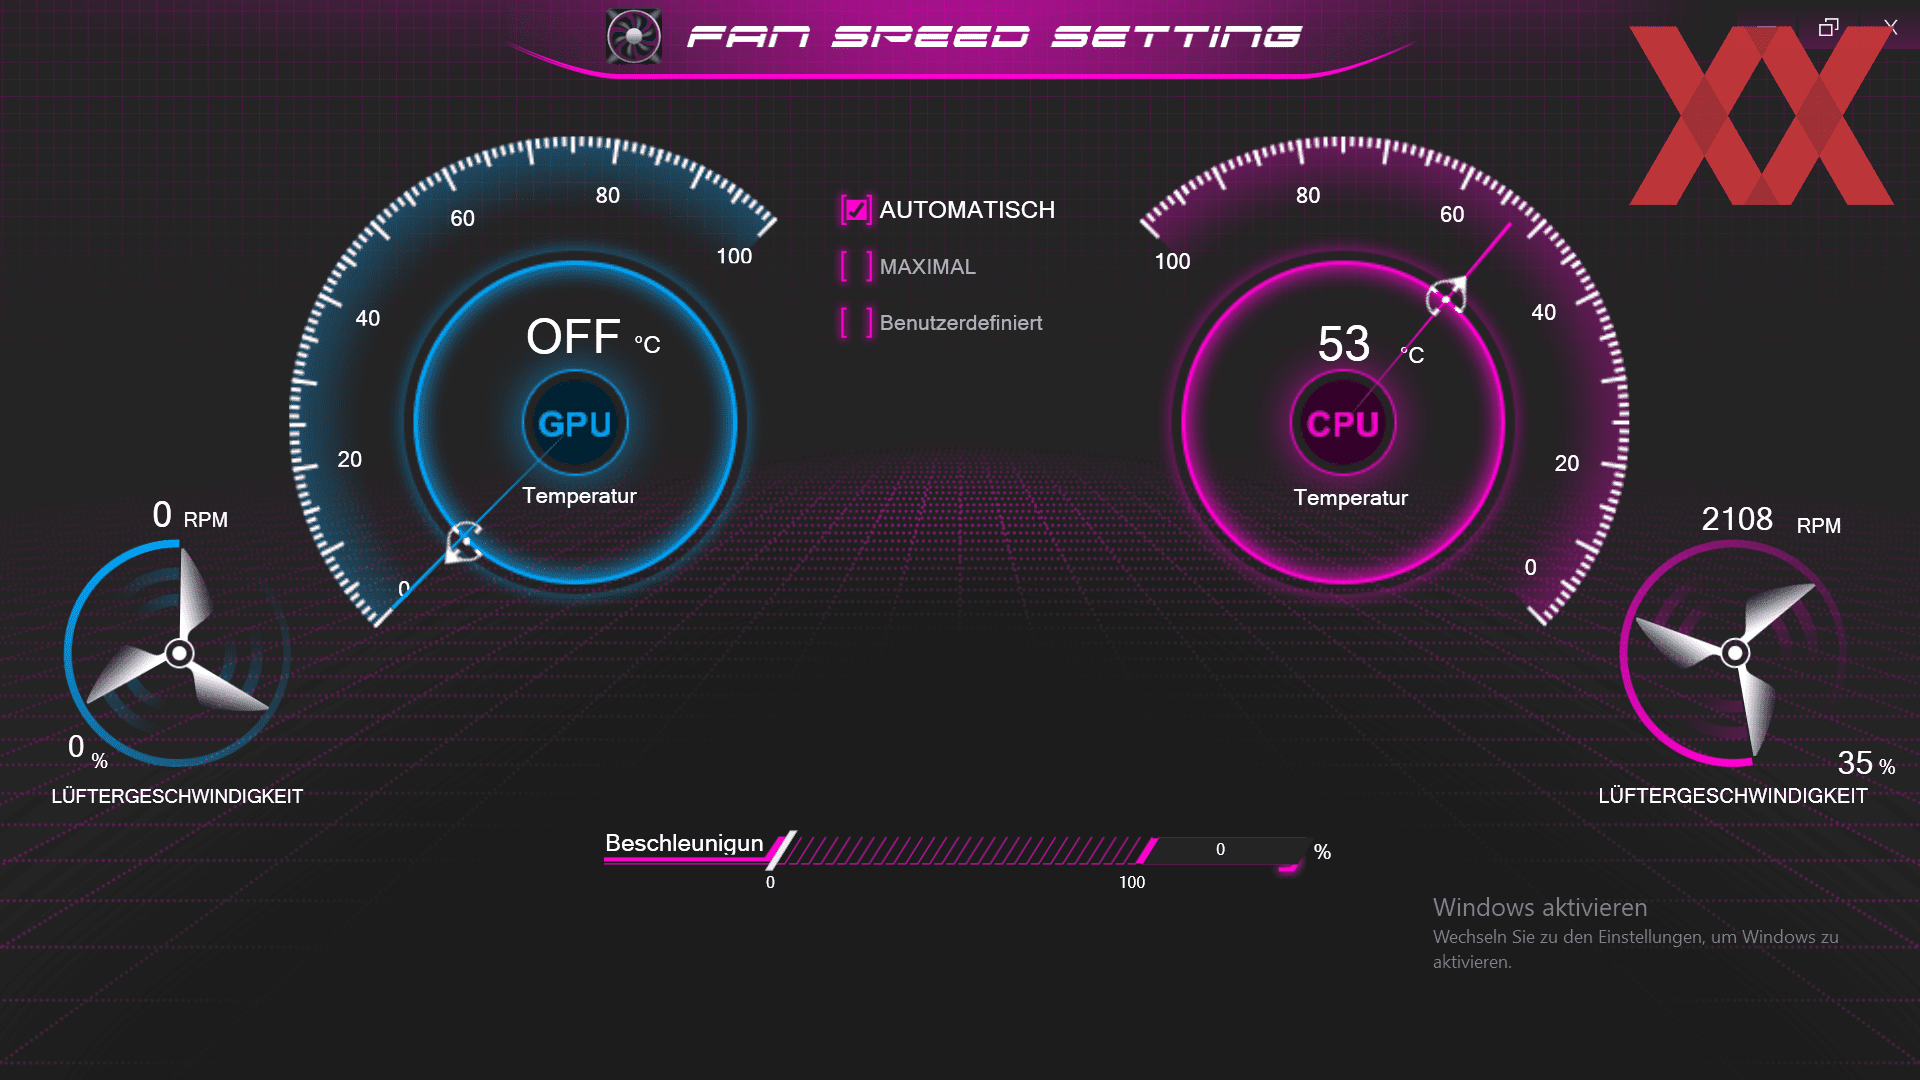
Task: Click the blue GPU center badge
Action: coord(575,423)
